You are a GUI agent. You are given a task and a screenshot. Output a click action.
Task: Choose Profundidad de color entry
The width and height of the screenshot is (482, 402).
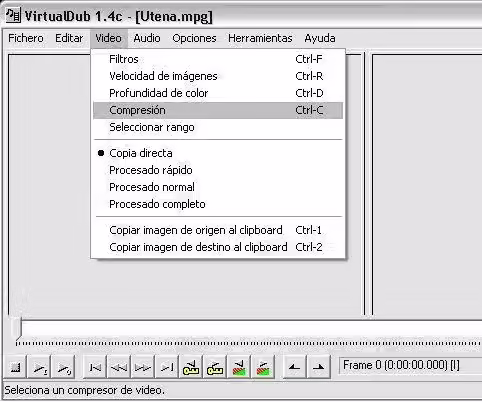pyautogui.click(x=218, y=93)
